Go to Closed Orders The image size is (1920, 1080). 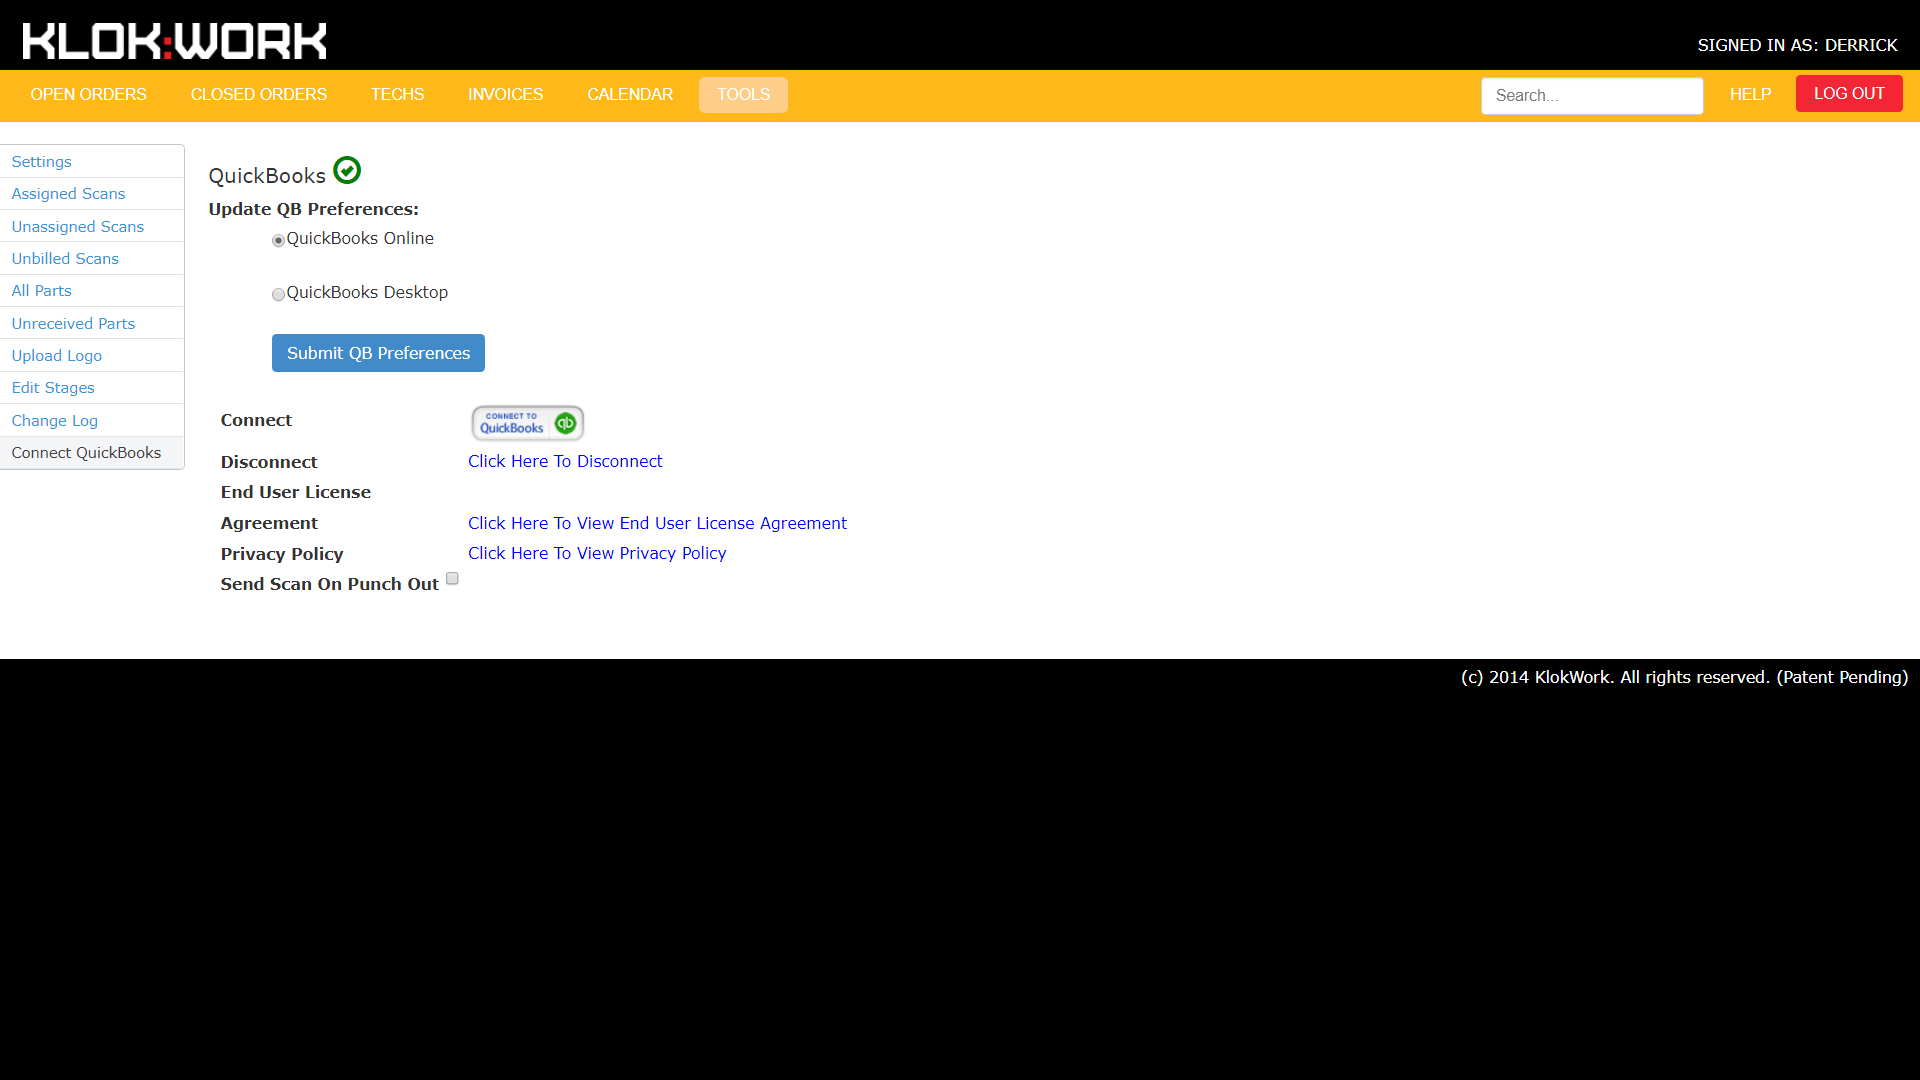[x=259, y=94]
